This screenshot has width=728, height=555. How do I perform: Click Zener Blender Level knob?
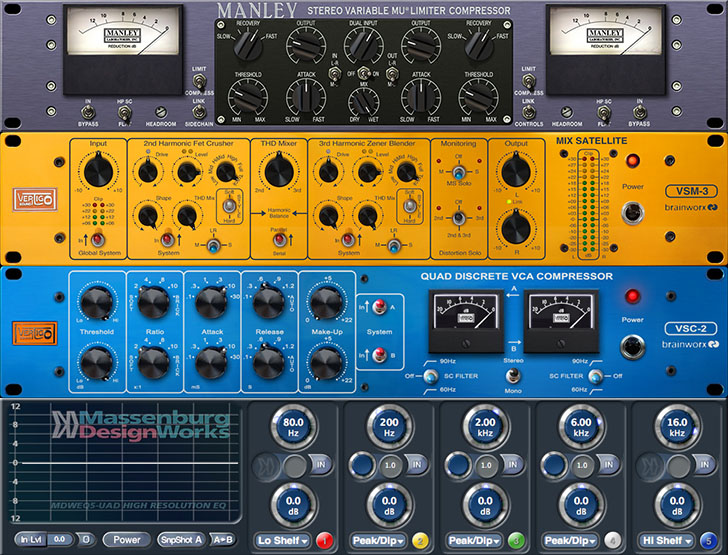pos(368,172)
